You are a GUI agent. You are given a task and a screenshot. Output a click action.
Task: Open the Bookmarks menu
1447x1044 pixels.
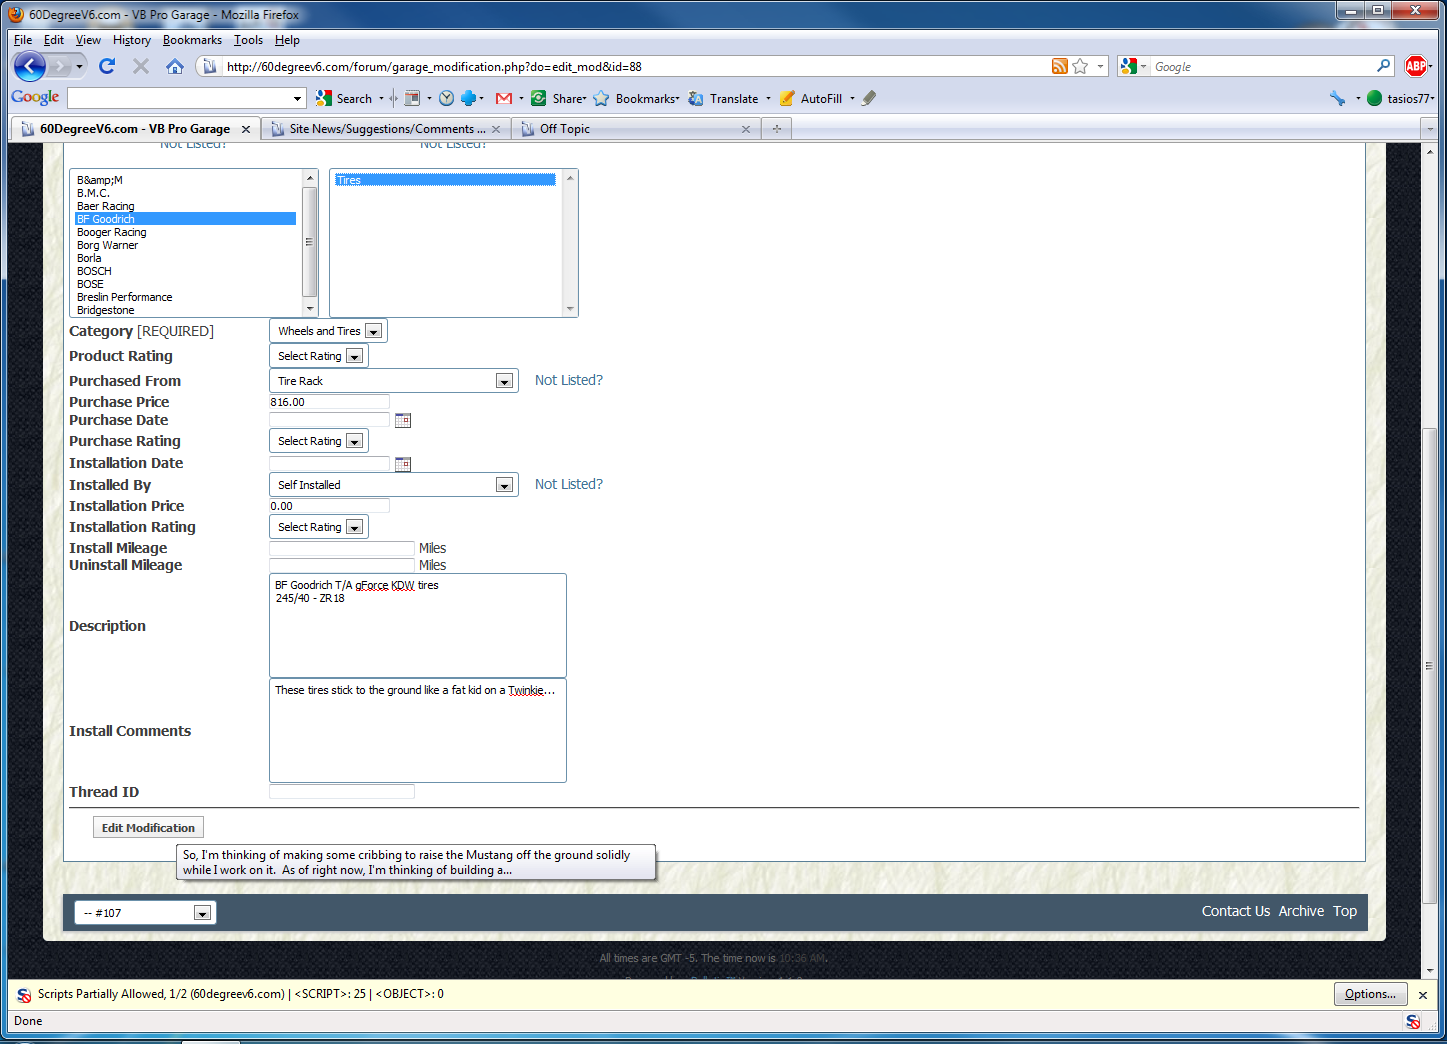click(x=192, y=40)
